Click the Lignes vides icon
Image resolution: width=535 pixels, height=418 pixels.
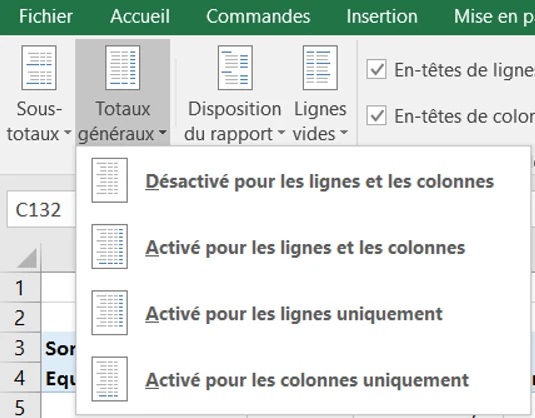point(320,68)
